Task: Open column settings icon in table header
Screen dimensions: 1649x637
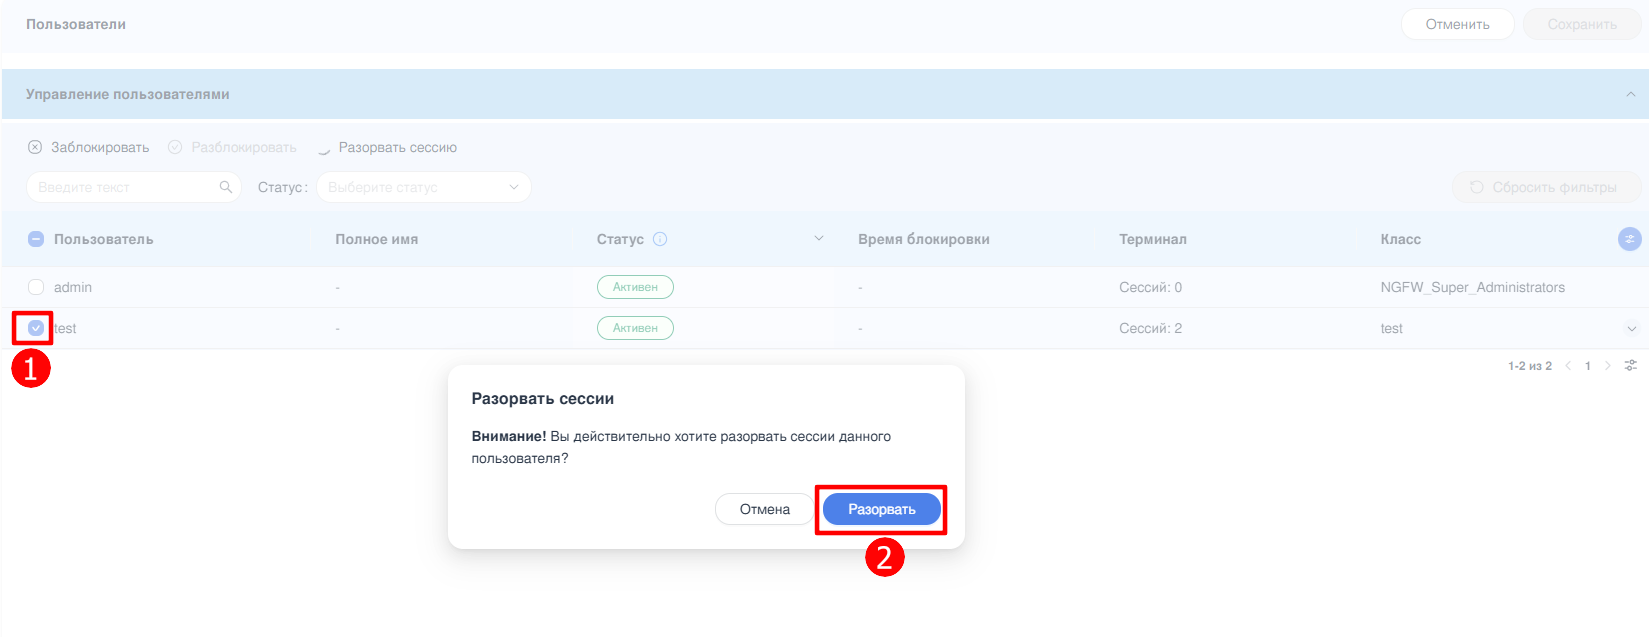Action: 1629,239
